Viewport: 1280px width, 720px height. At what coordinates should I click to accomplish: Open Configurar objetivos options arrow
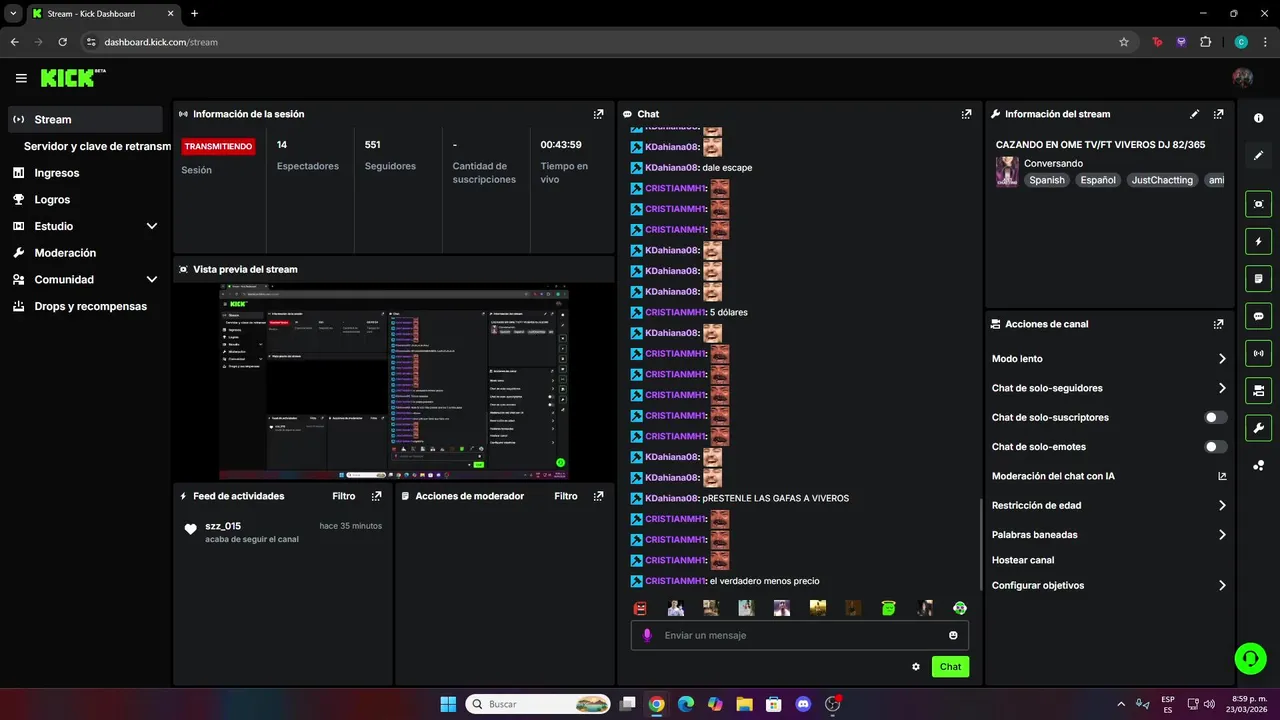pyautogui.click(x=1222, y=586)
